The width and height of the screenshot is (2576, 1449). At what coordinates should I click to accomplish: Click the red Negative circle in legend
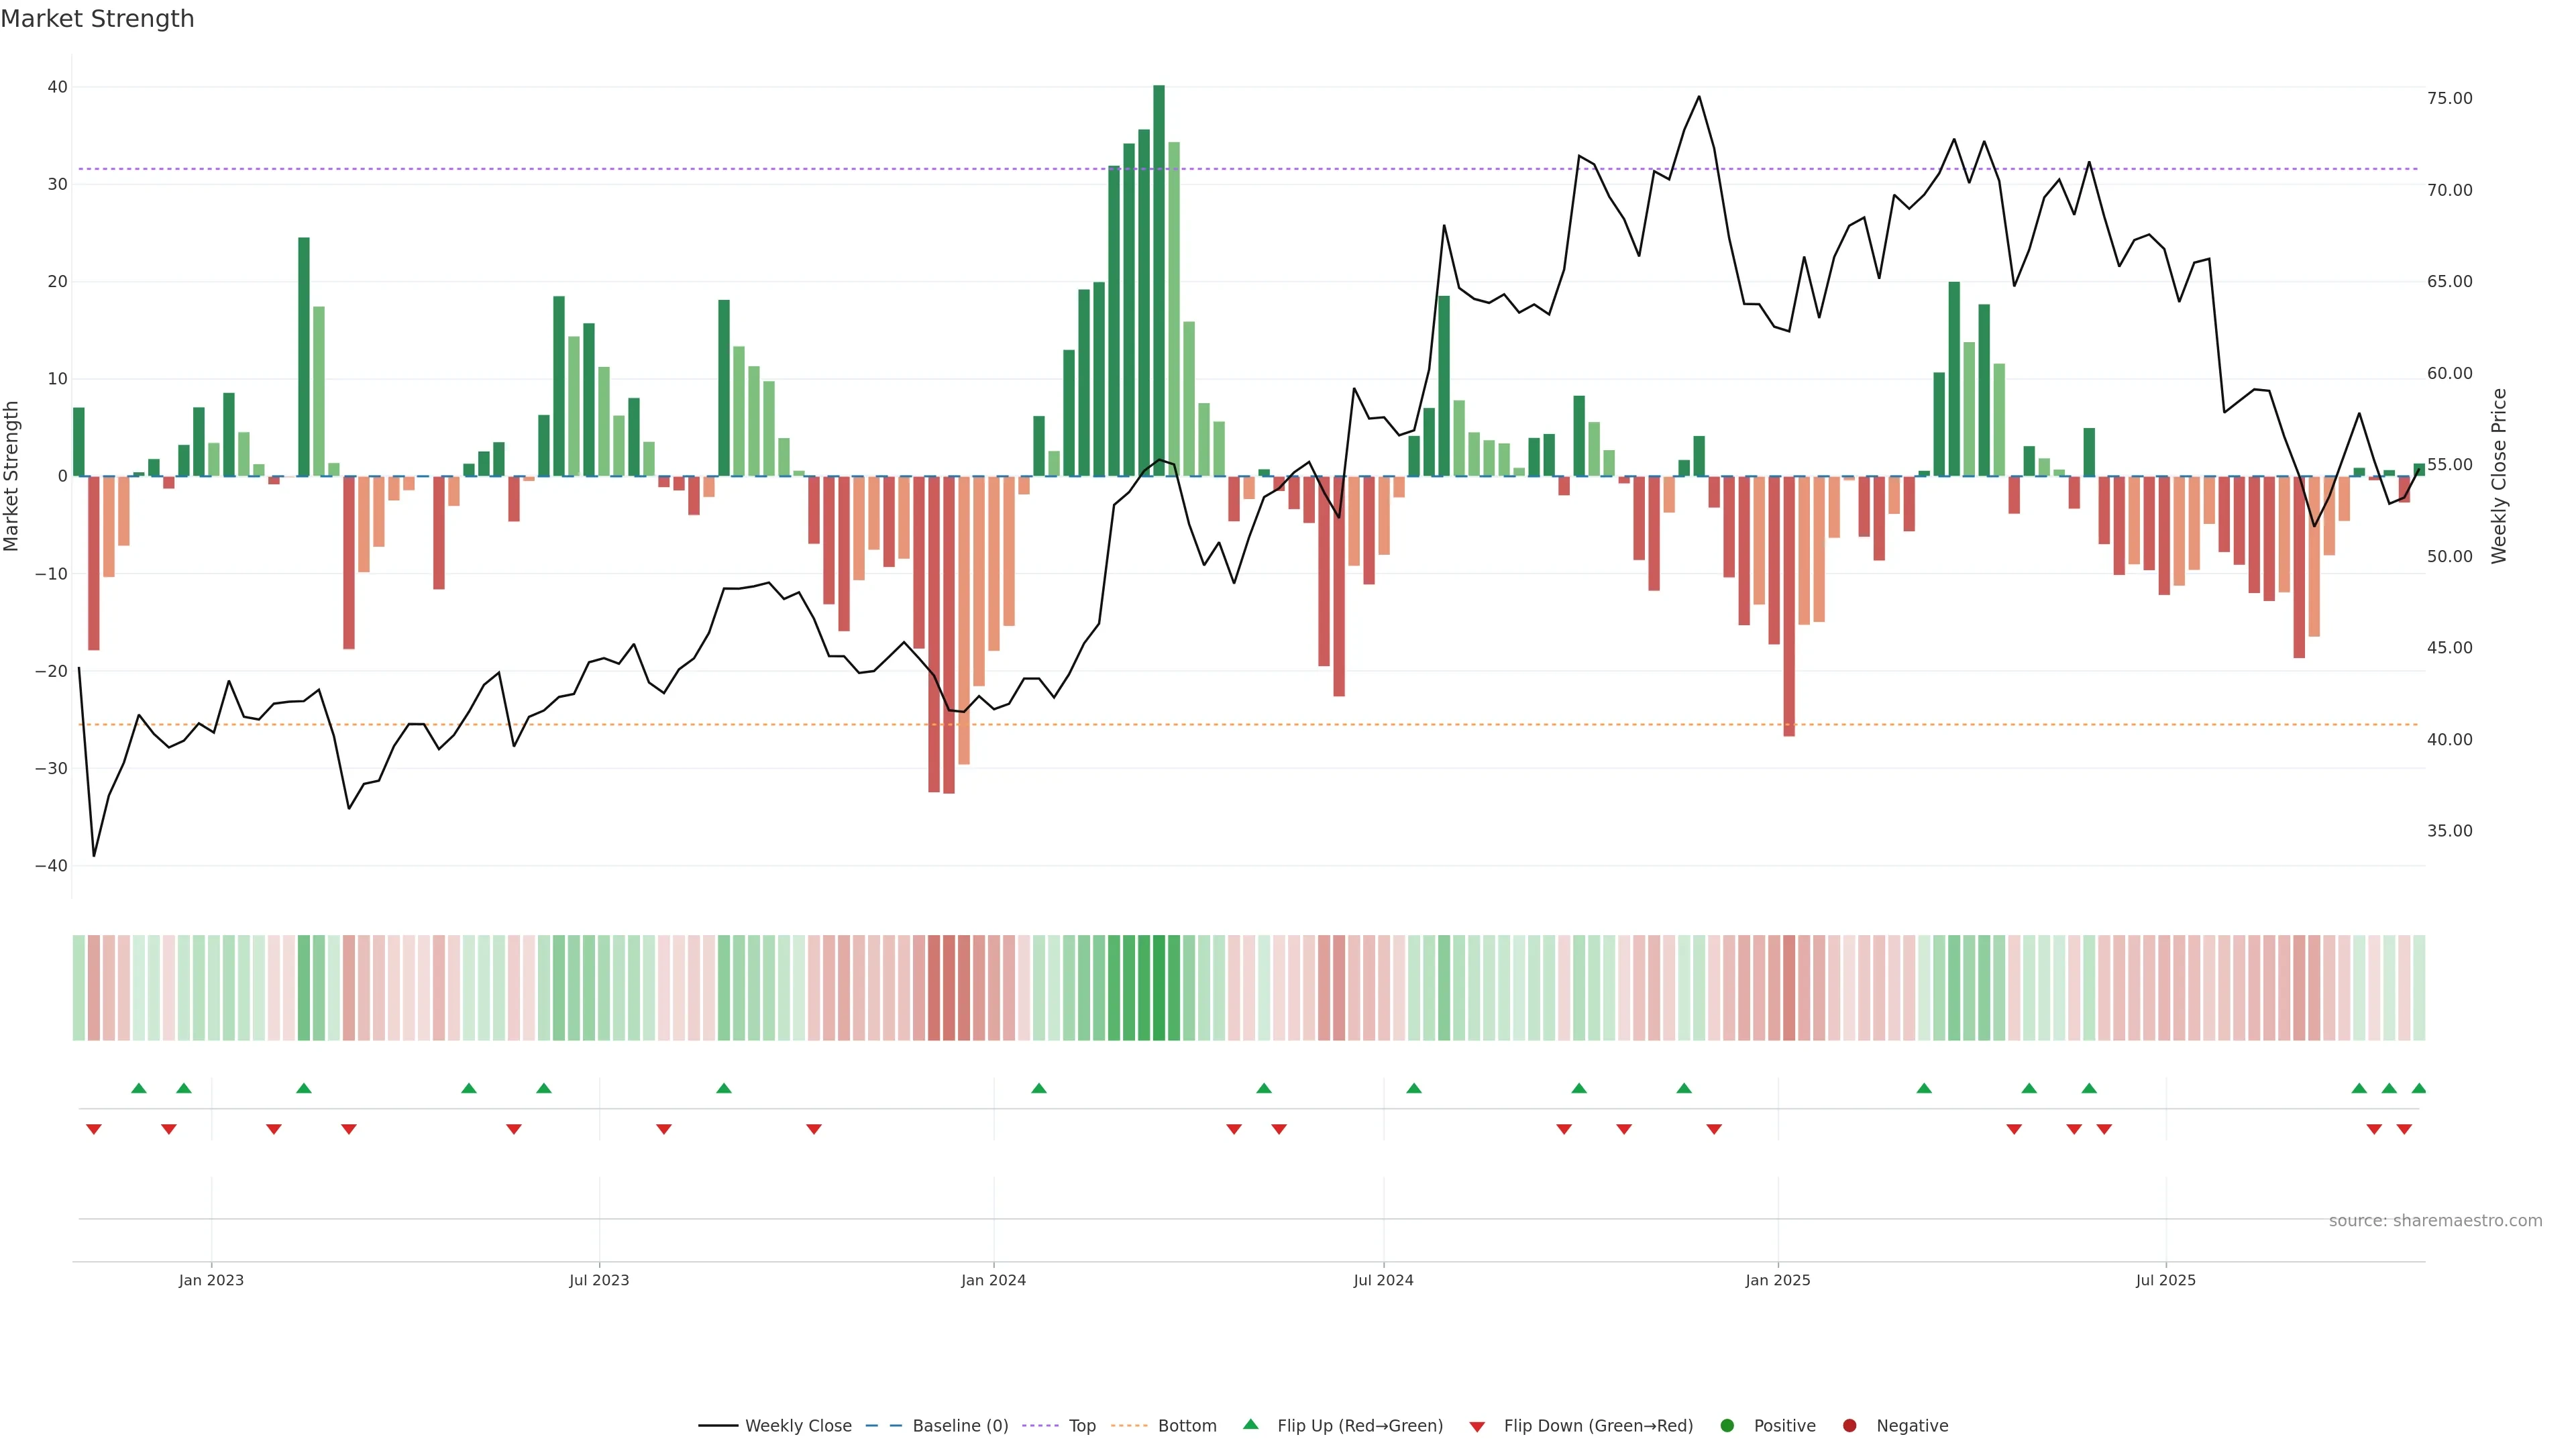click(1849, 1425)
